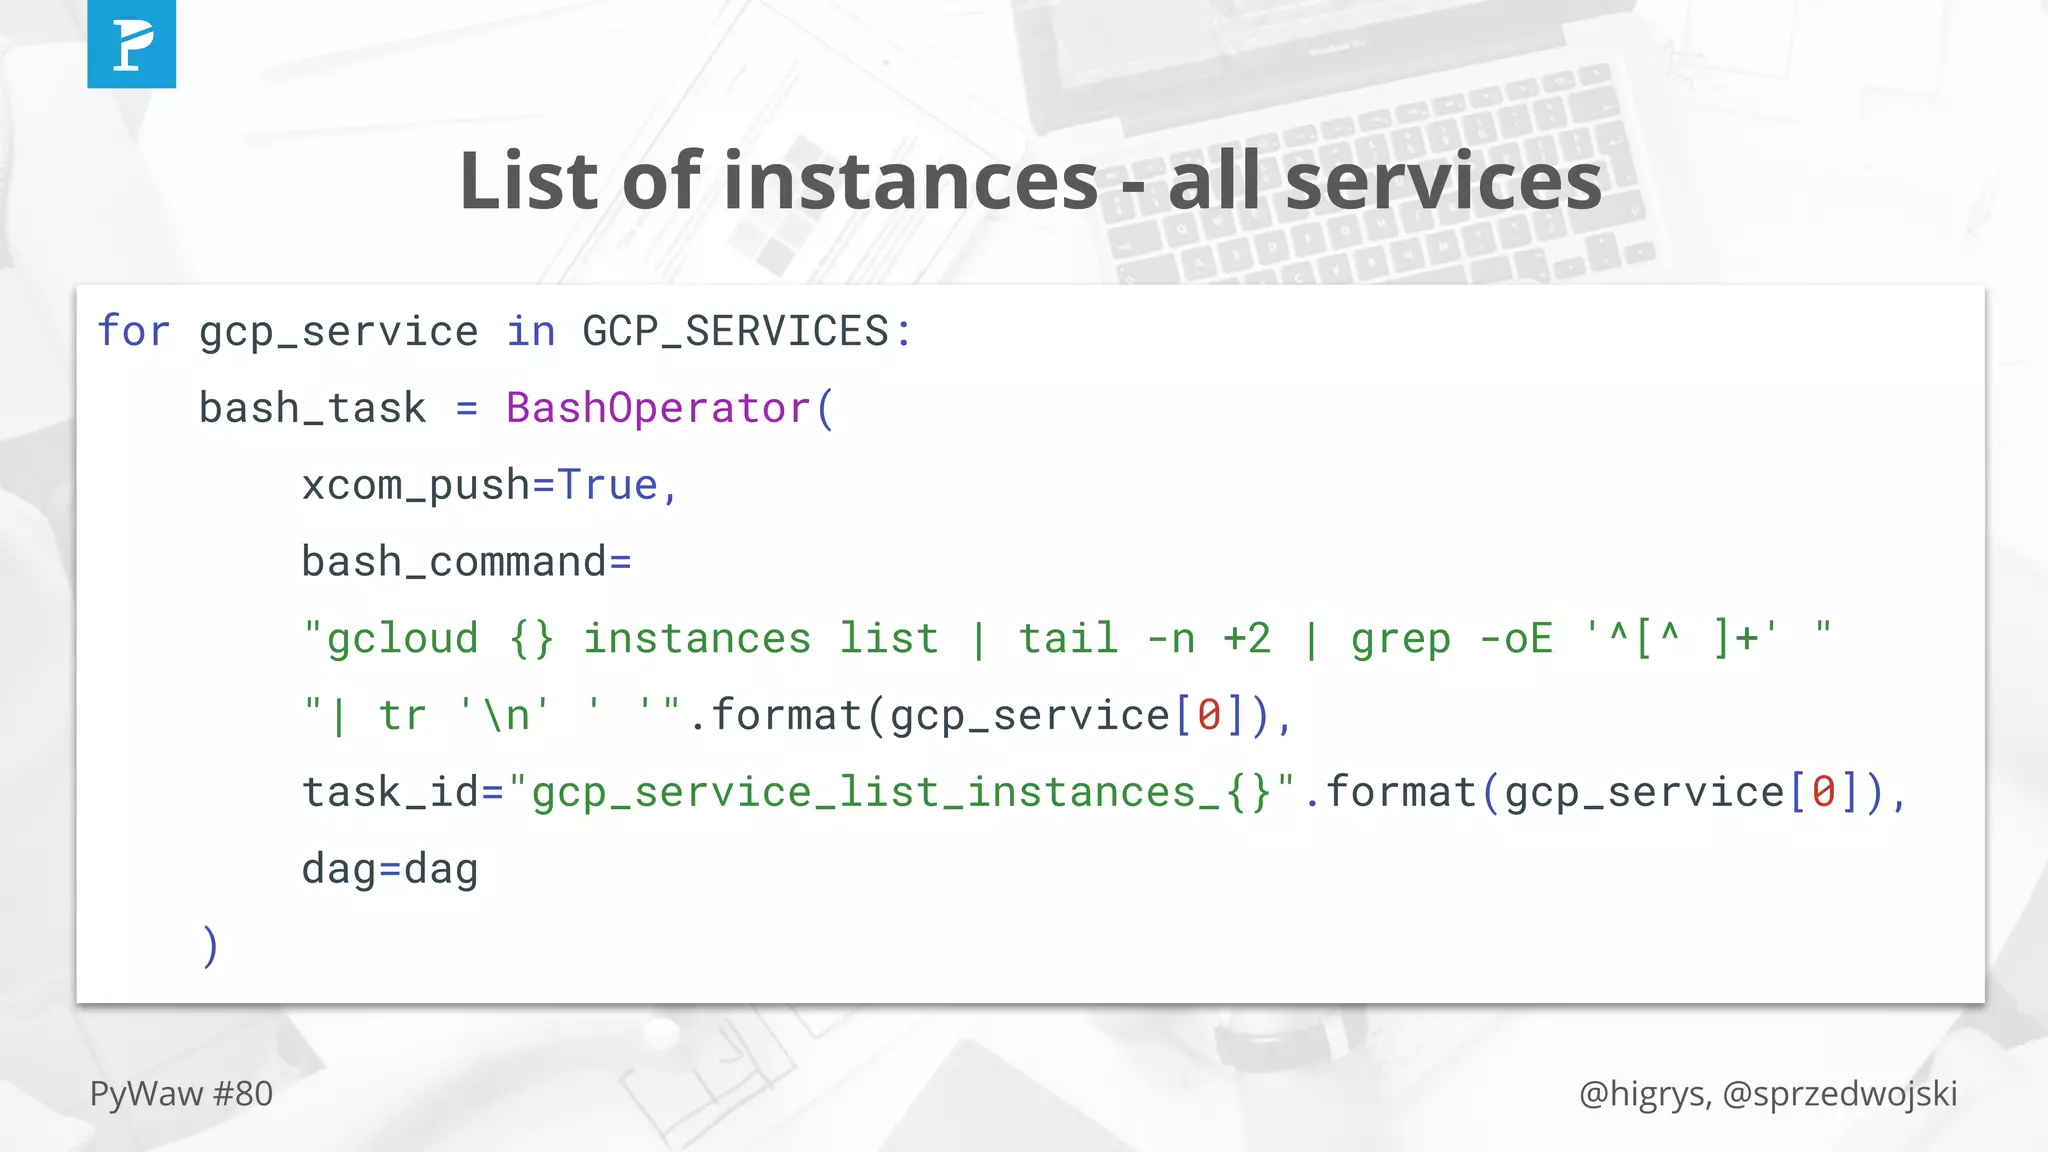This screenshot has width=2048, height=1152.
Task: Click the 'dag=dag' code line
Action: 390,869
